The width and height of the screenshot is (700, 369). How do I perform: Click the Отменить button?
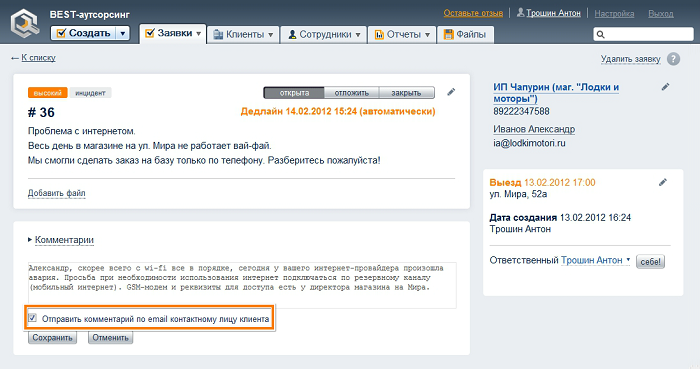(110, 338)
